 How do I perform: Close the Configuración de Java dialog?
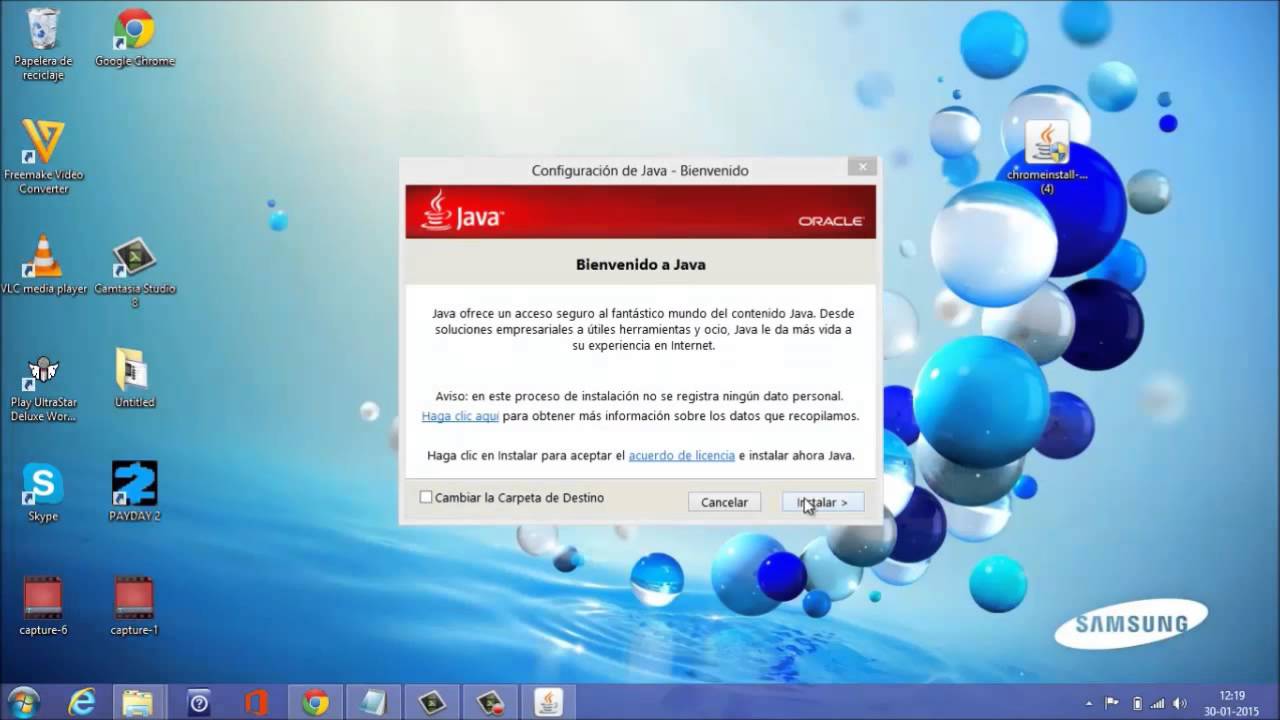[x=862, y=166]
